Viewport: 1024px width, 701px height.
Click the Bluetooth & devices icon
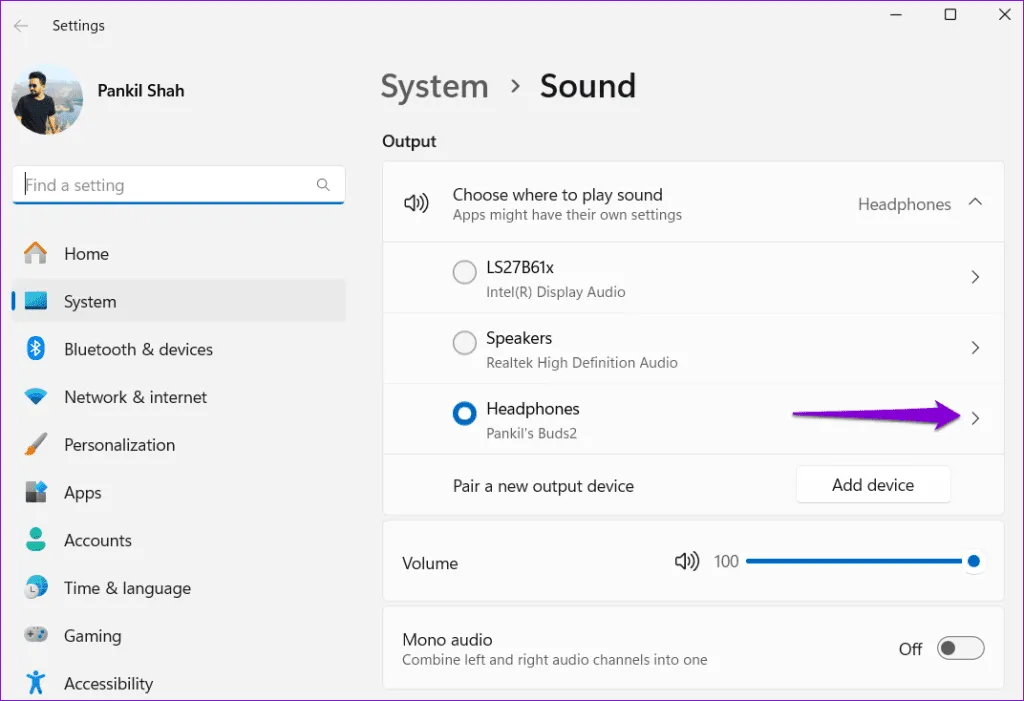click(36, 349)
